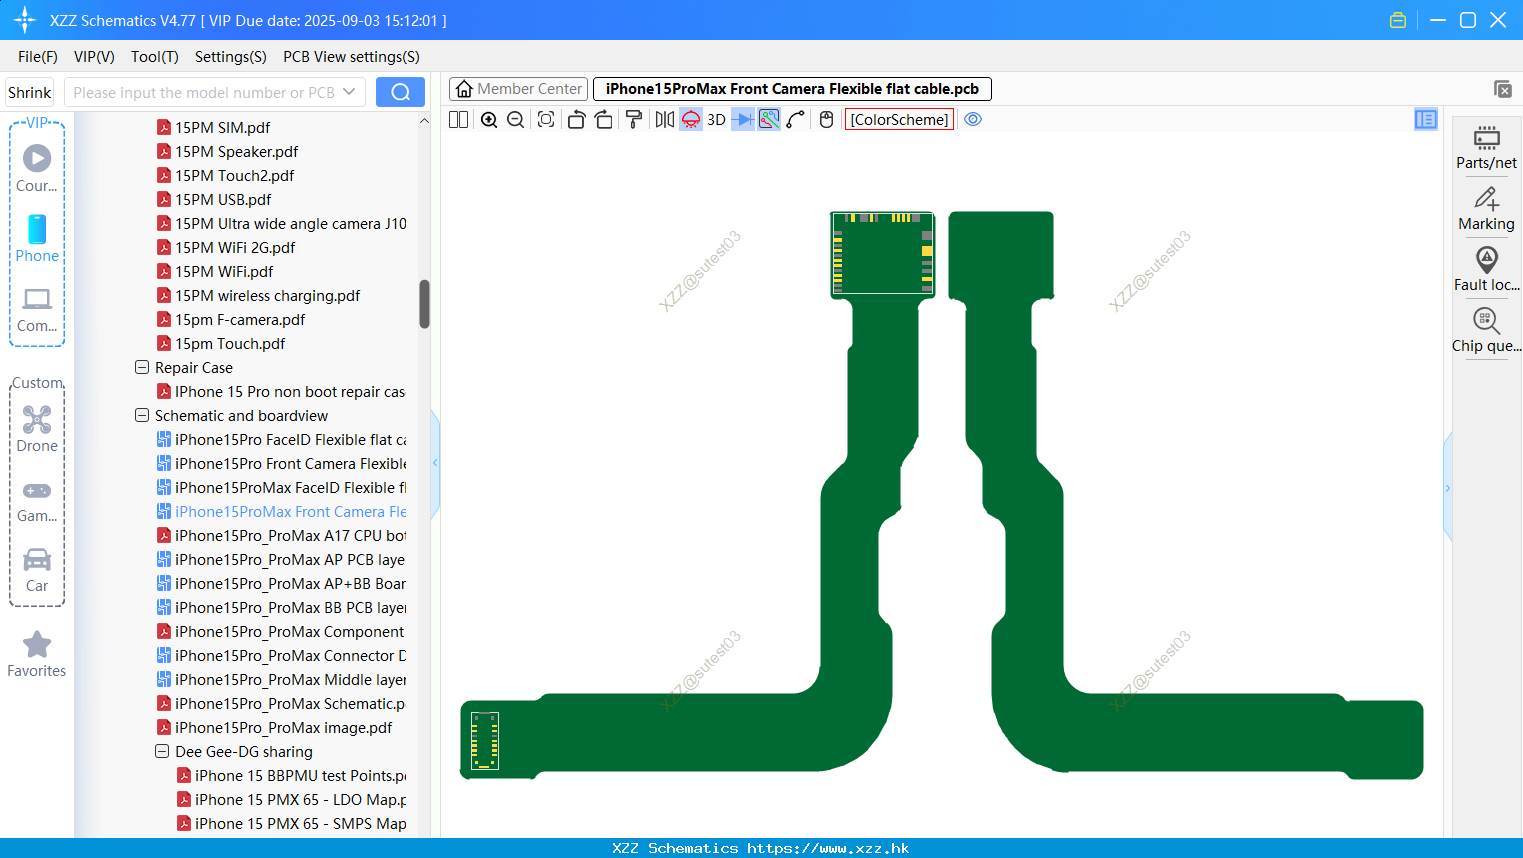Open Favorites

[37, 655]
